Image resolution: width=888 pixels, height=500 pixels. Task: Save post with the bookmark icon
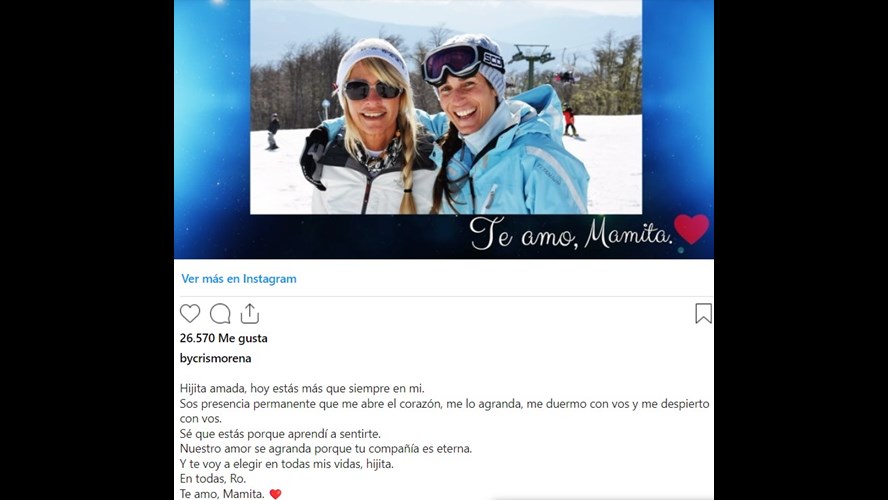(703, 313)
